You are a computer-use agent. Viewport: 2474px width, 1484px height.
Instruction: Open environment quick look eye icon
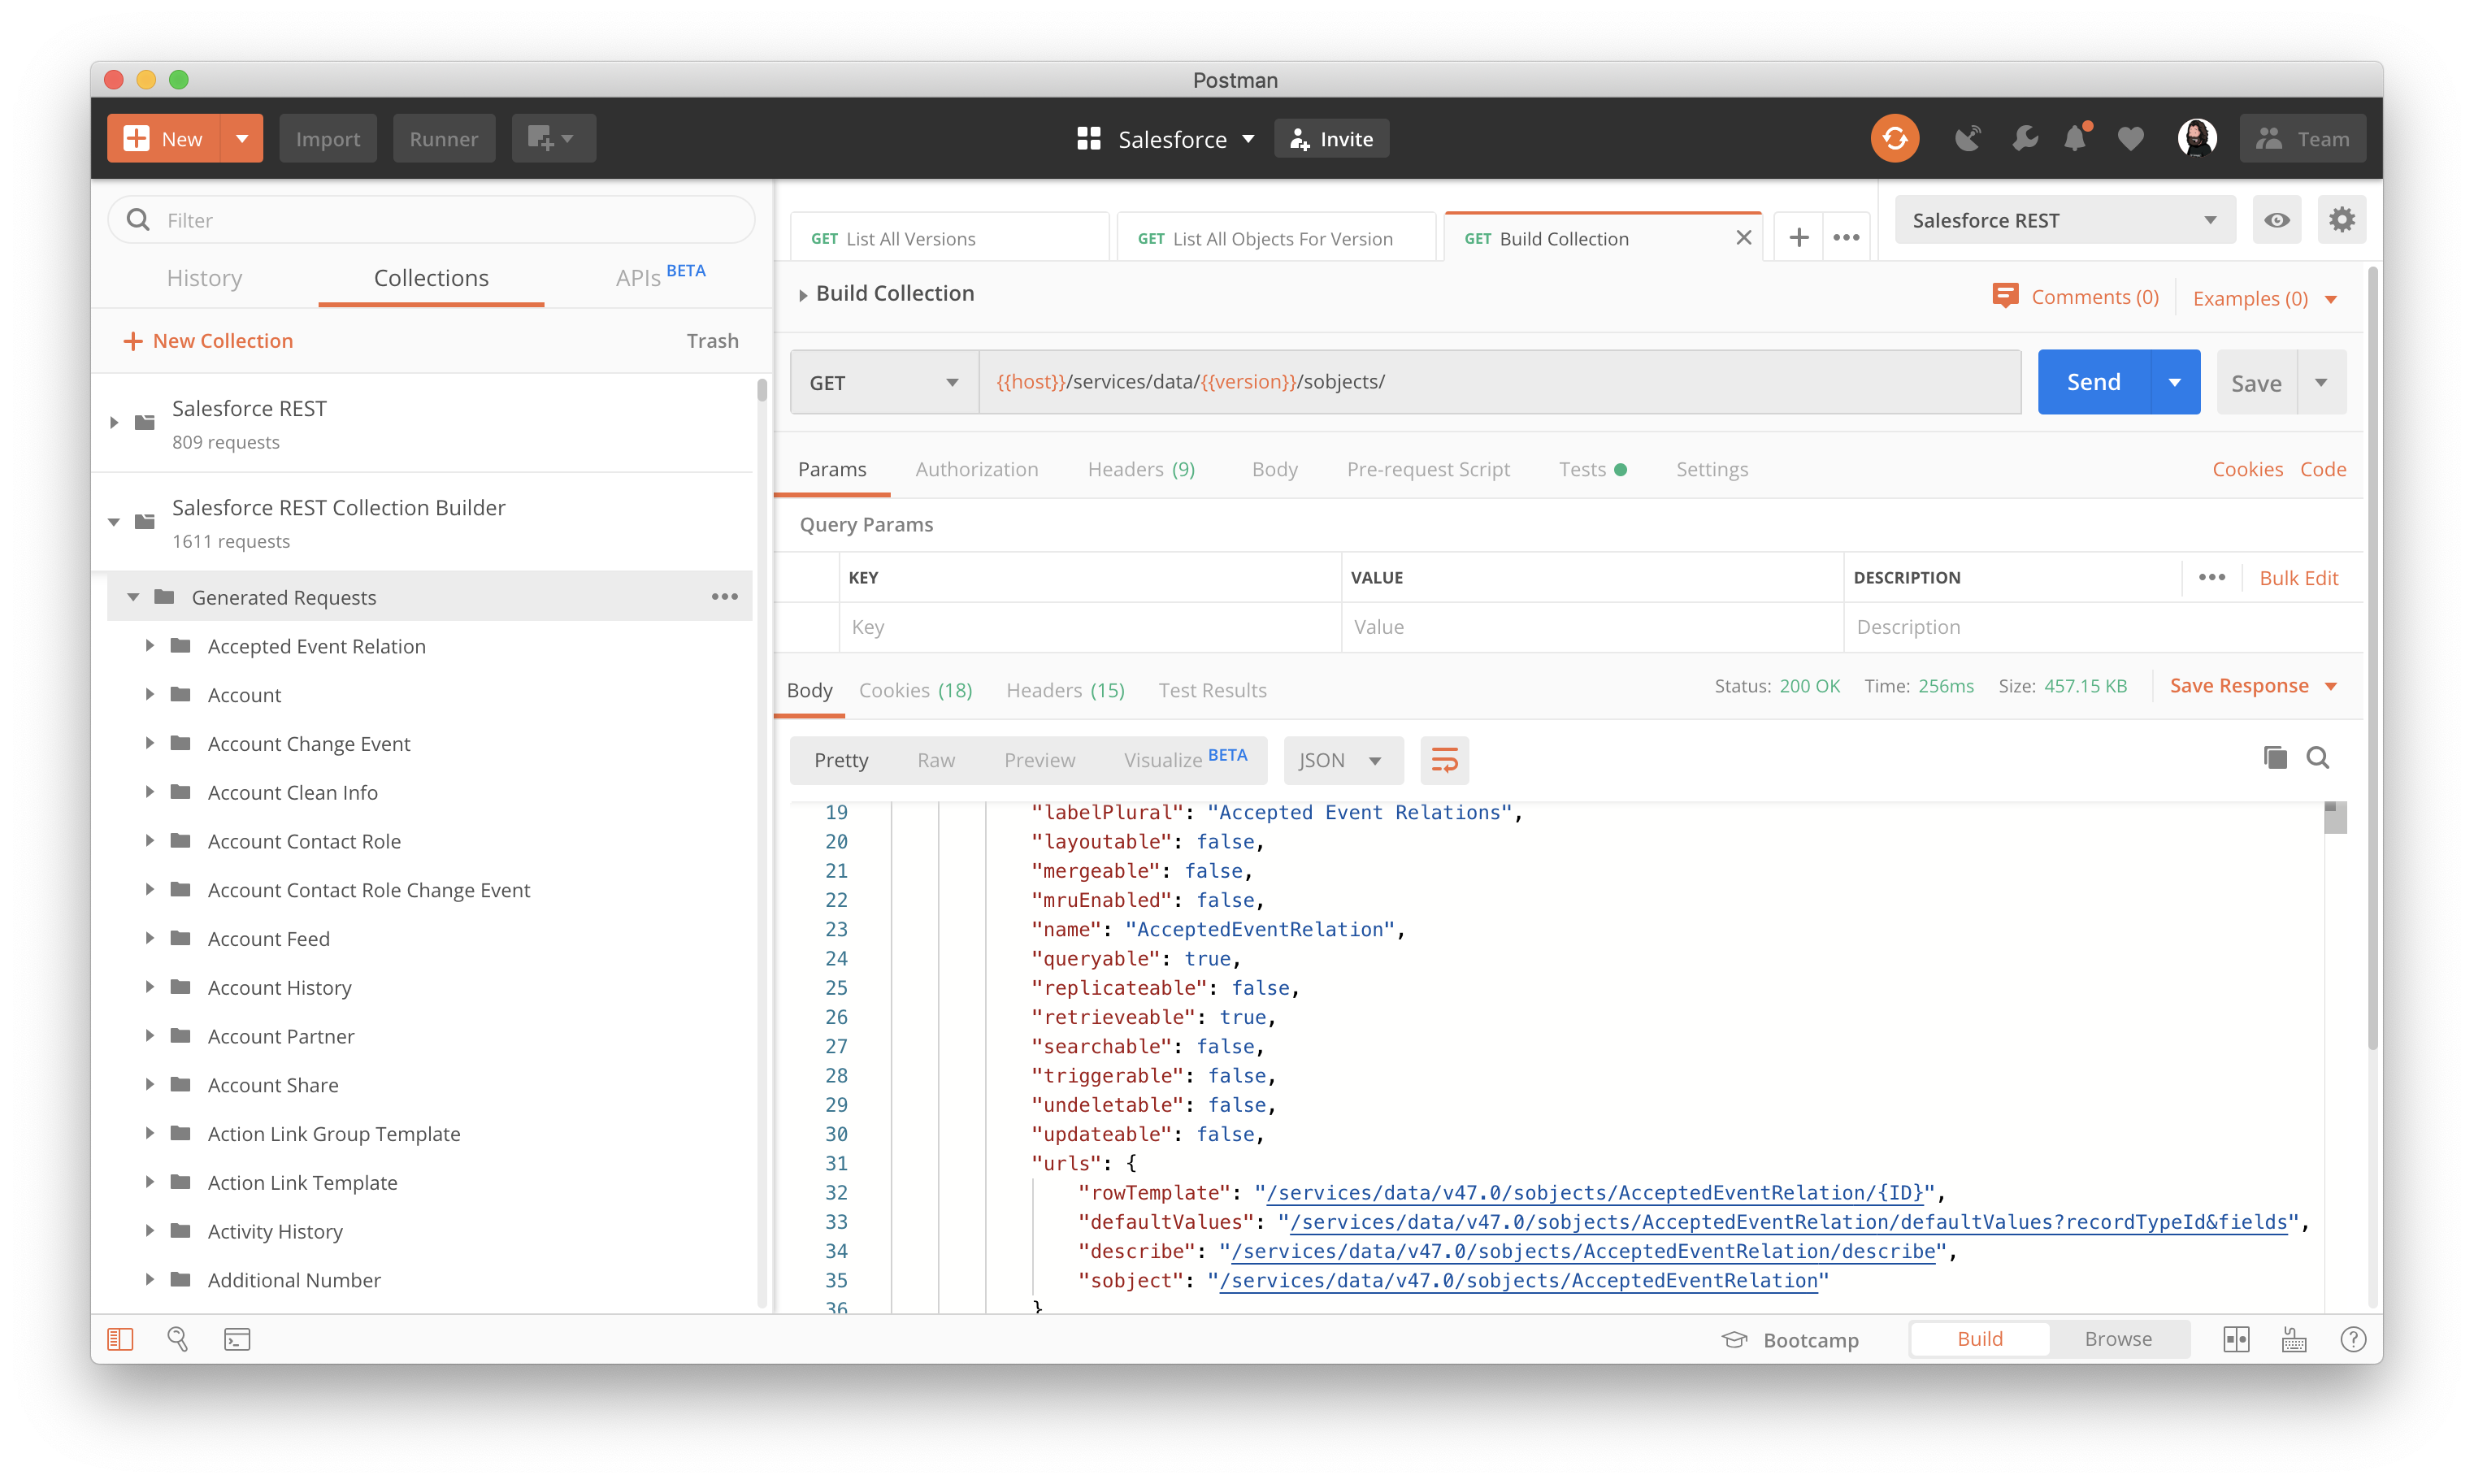2276,220
